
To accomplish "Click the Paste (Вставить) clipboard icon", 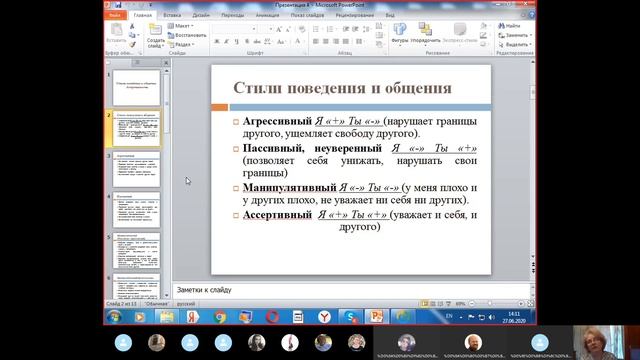I will pos(116,29).
